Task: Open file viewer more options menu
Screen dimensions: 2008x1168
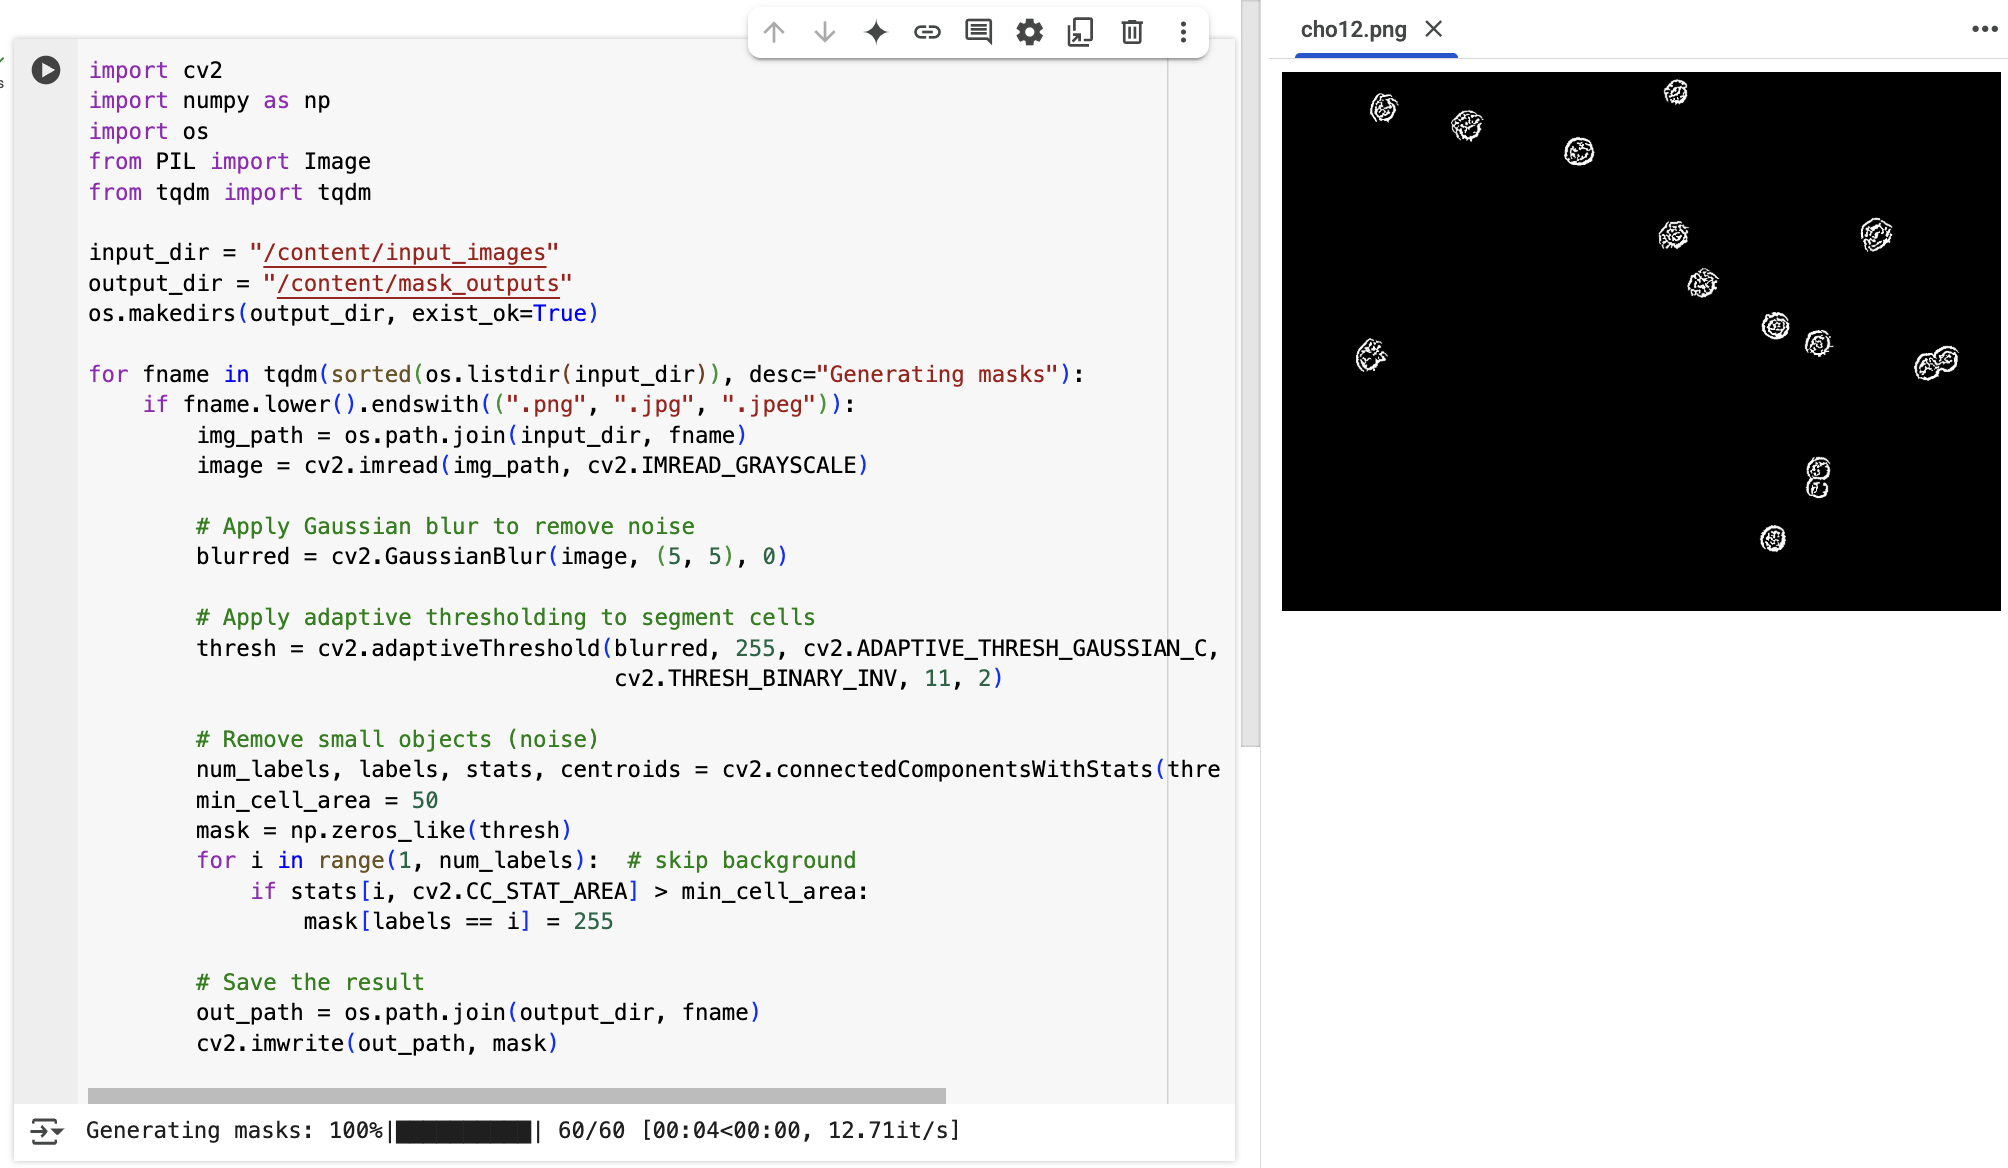Action: (x=1984, y=29)
